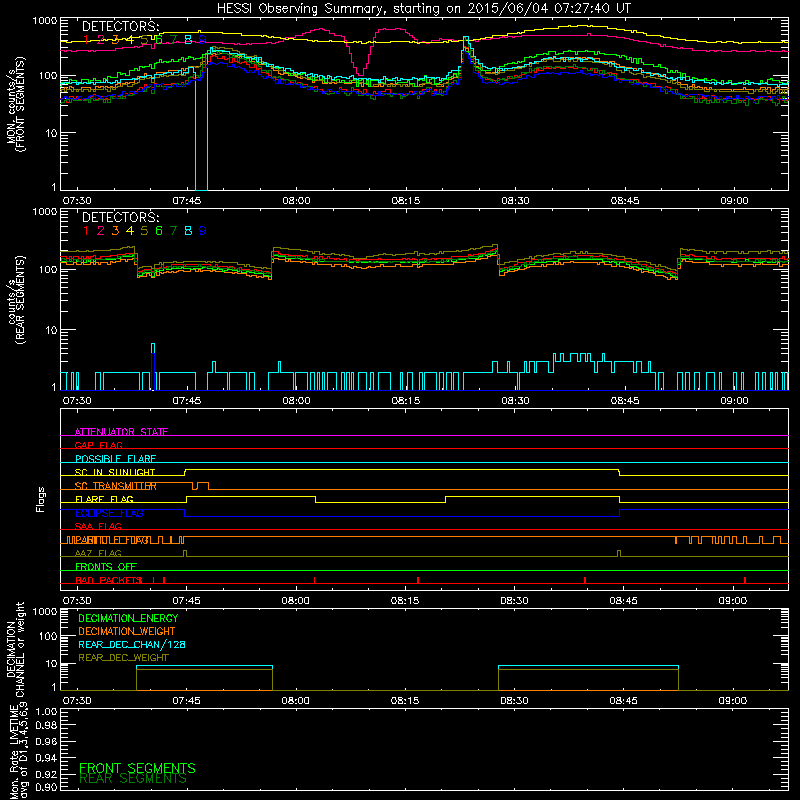Click bad packets tick between 08:30 and 08:45
Screen dimensions: 800x800
click(x=585, y=580)
